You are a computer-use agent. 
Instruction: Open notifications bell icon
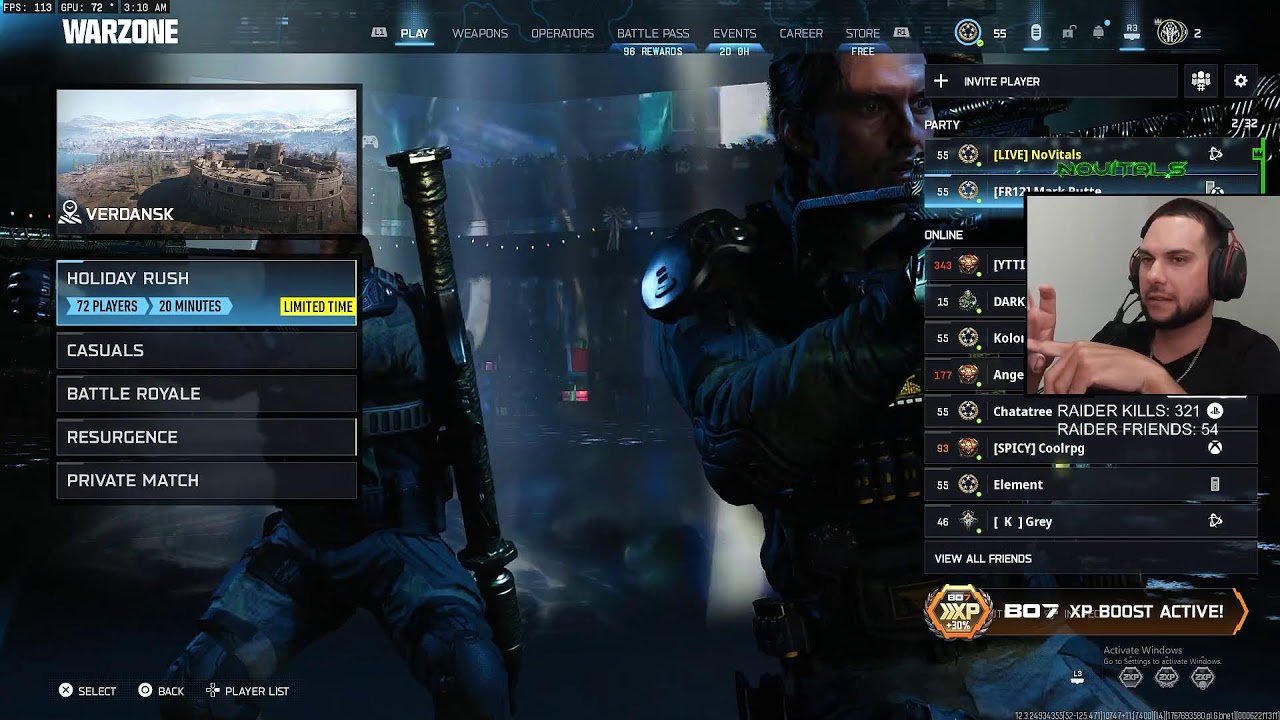1099,33
